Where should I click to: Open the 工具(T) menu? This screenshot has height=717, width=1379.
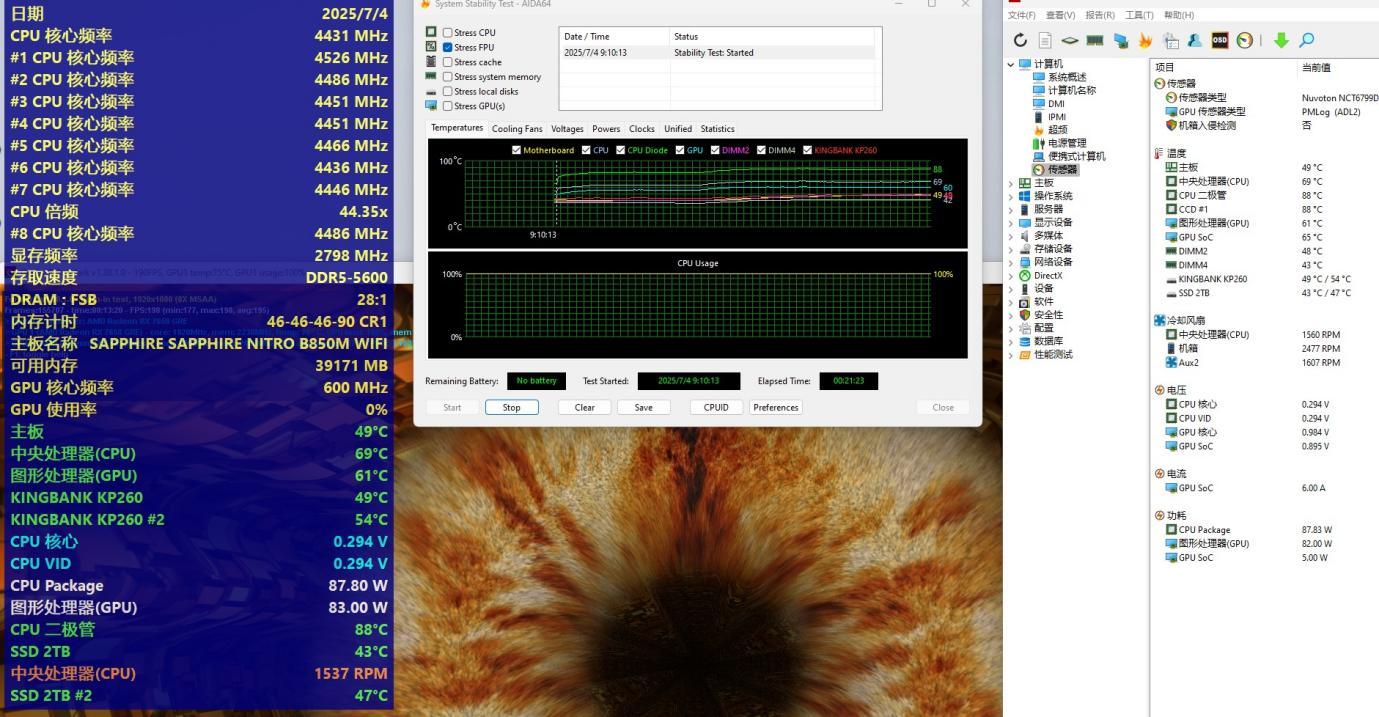pyautogui.click(x=1139, y=15)
